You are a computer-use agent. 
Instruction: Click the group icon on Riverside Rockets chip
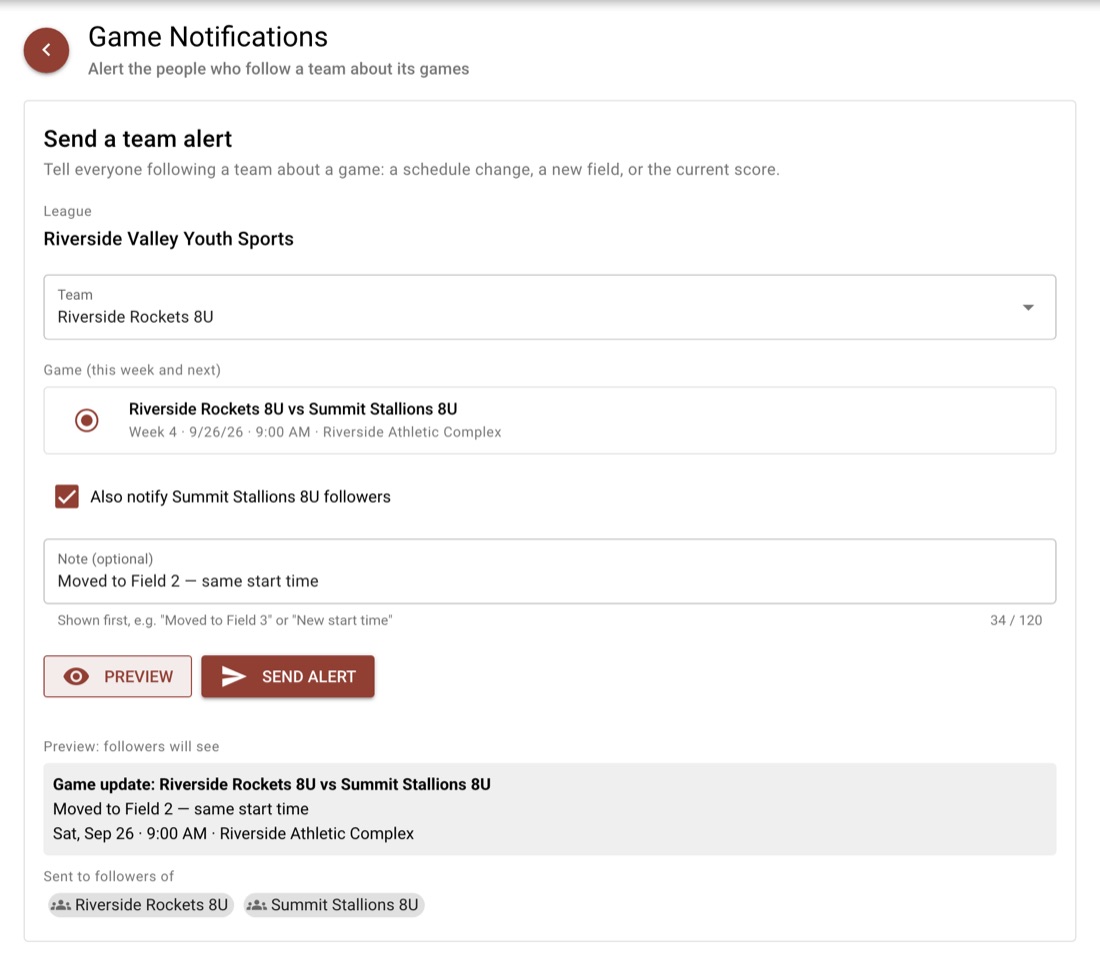click(x=61, y=905)
